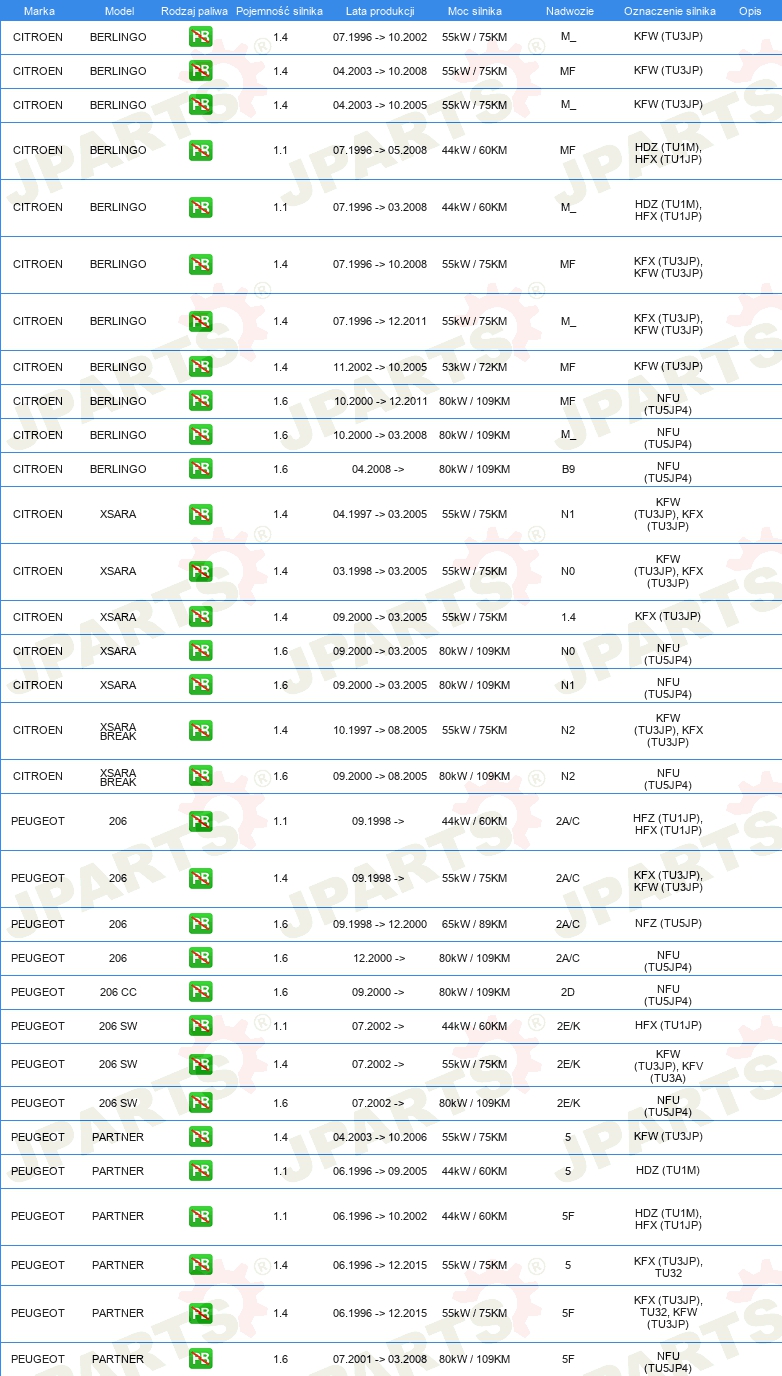Click fuel icon for Peugeot 206 1.1 row

[201, 822]
